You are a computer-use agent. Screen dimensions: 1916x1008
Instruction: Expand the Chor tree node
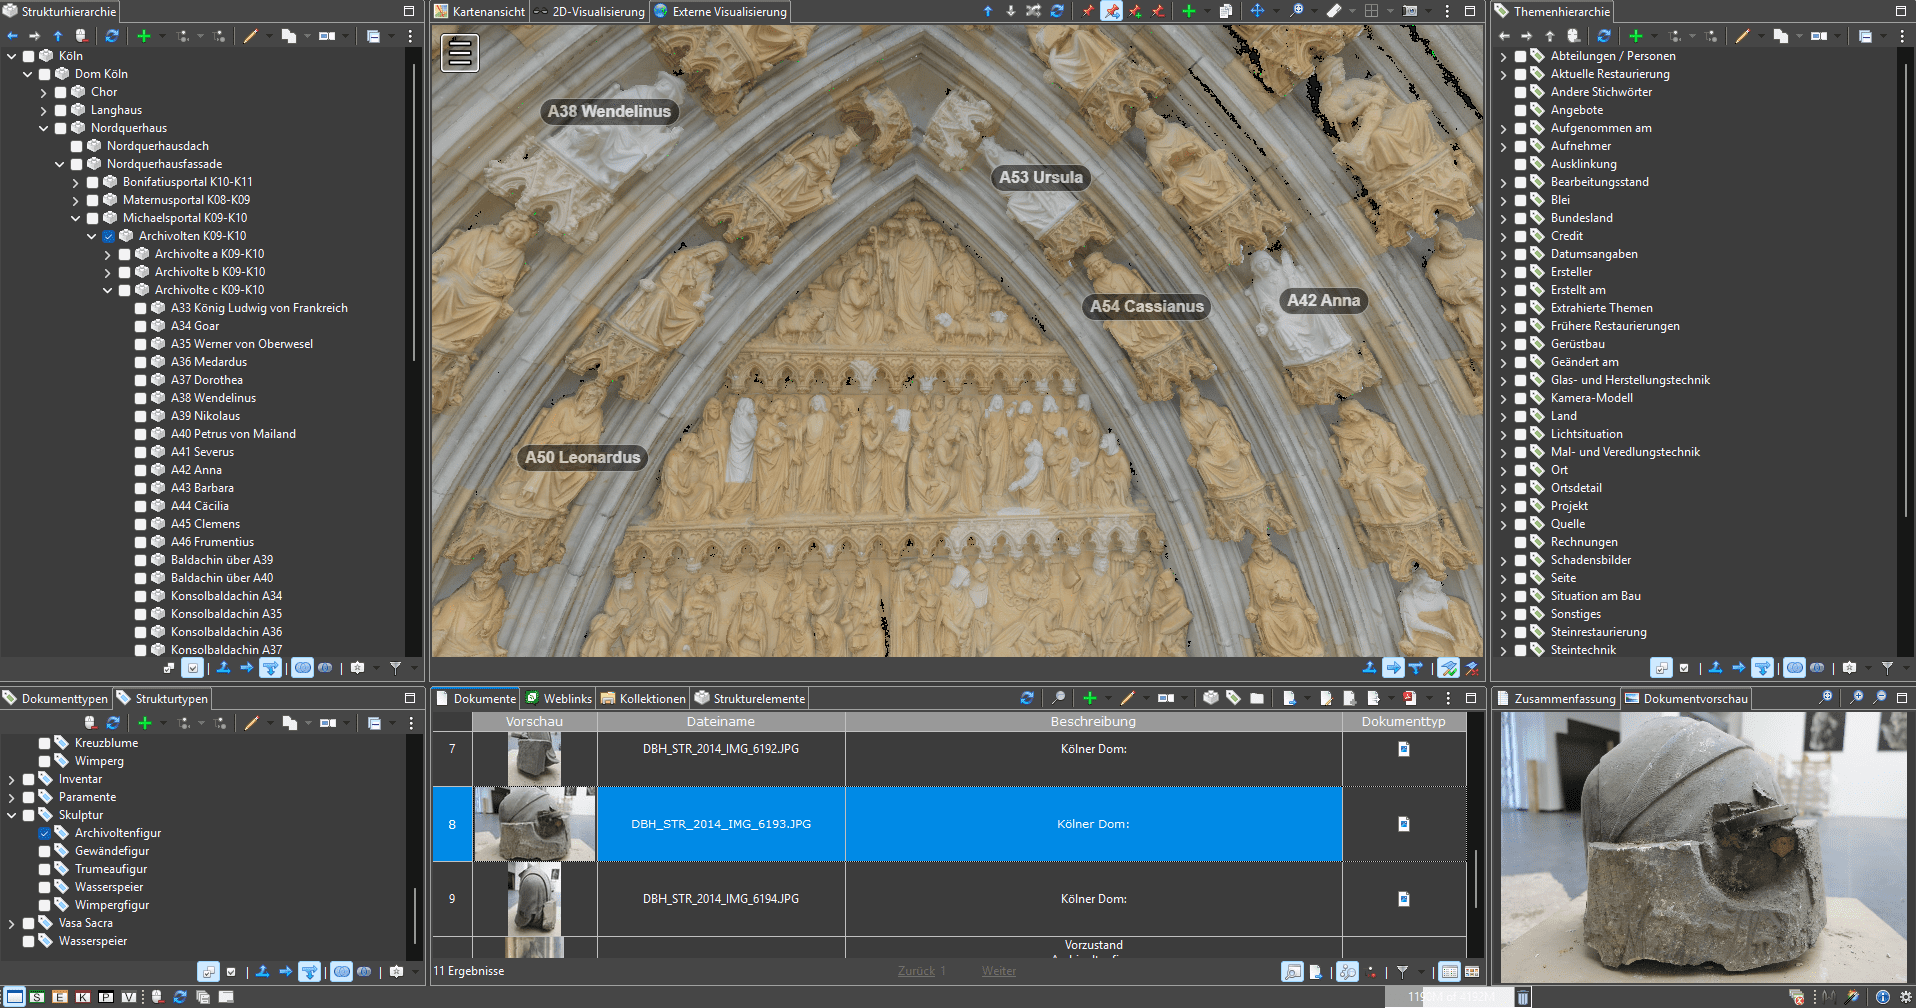[x=43, y=92]
